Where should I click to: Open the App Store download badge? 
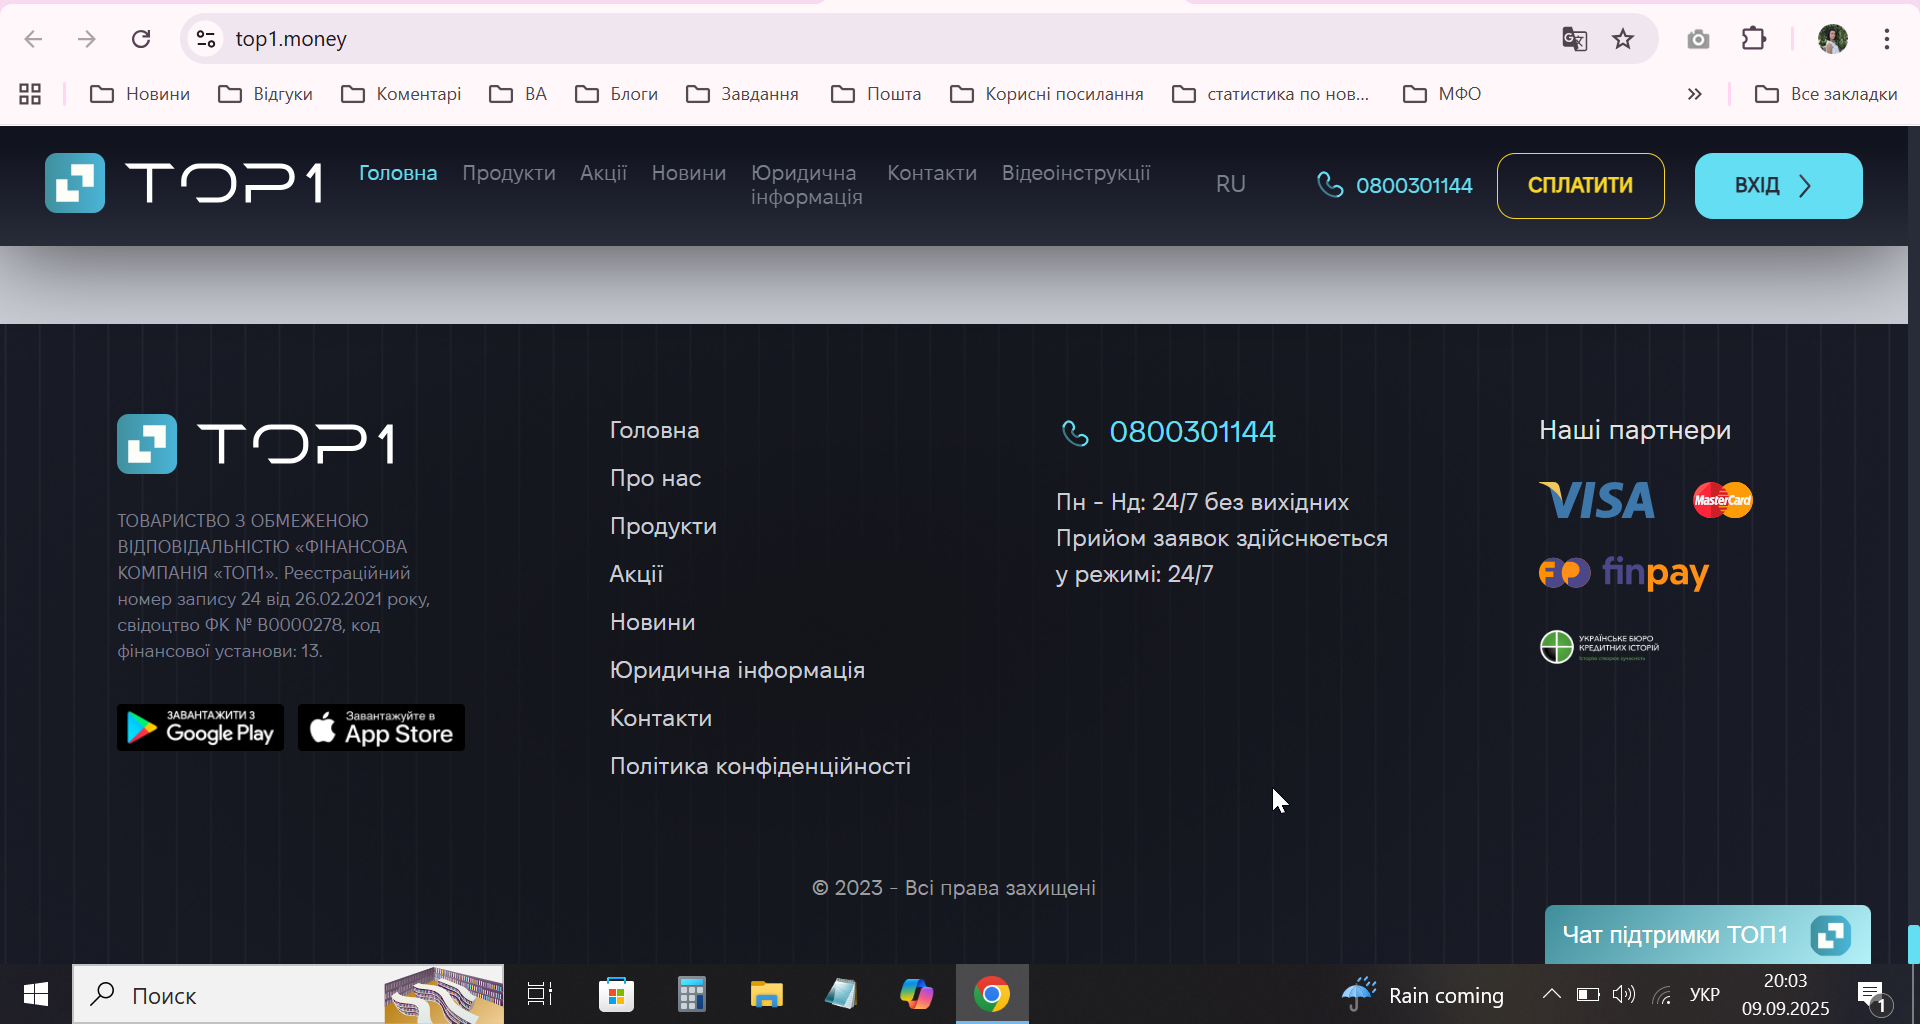381,727
